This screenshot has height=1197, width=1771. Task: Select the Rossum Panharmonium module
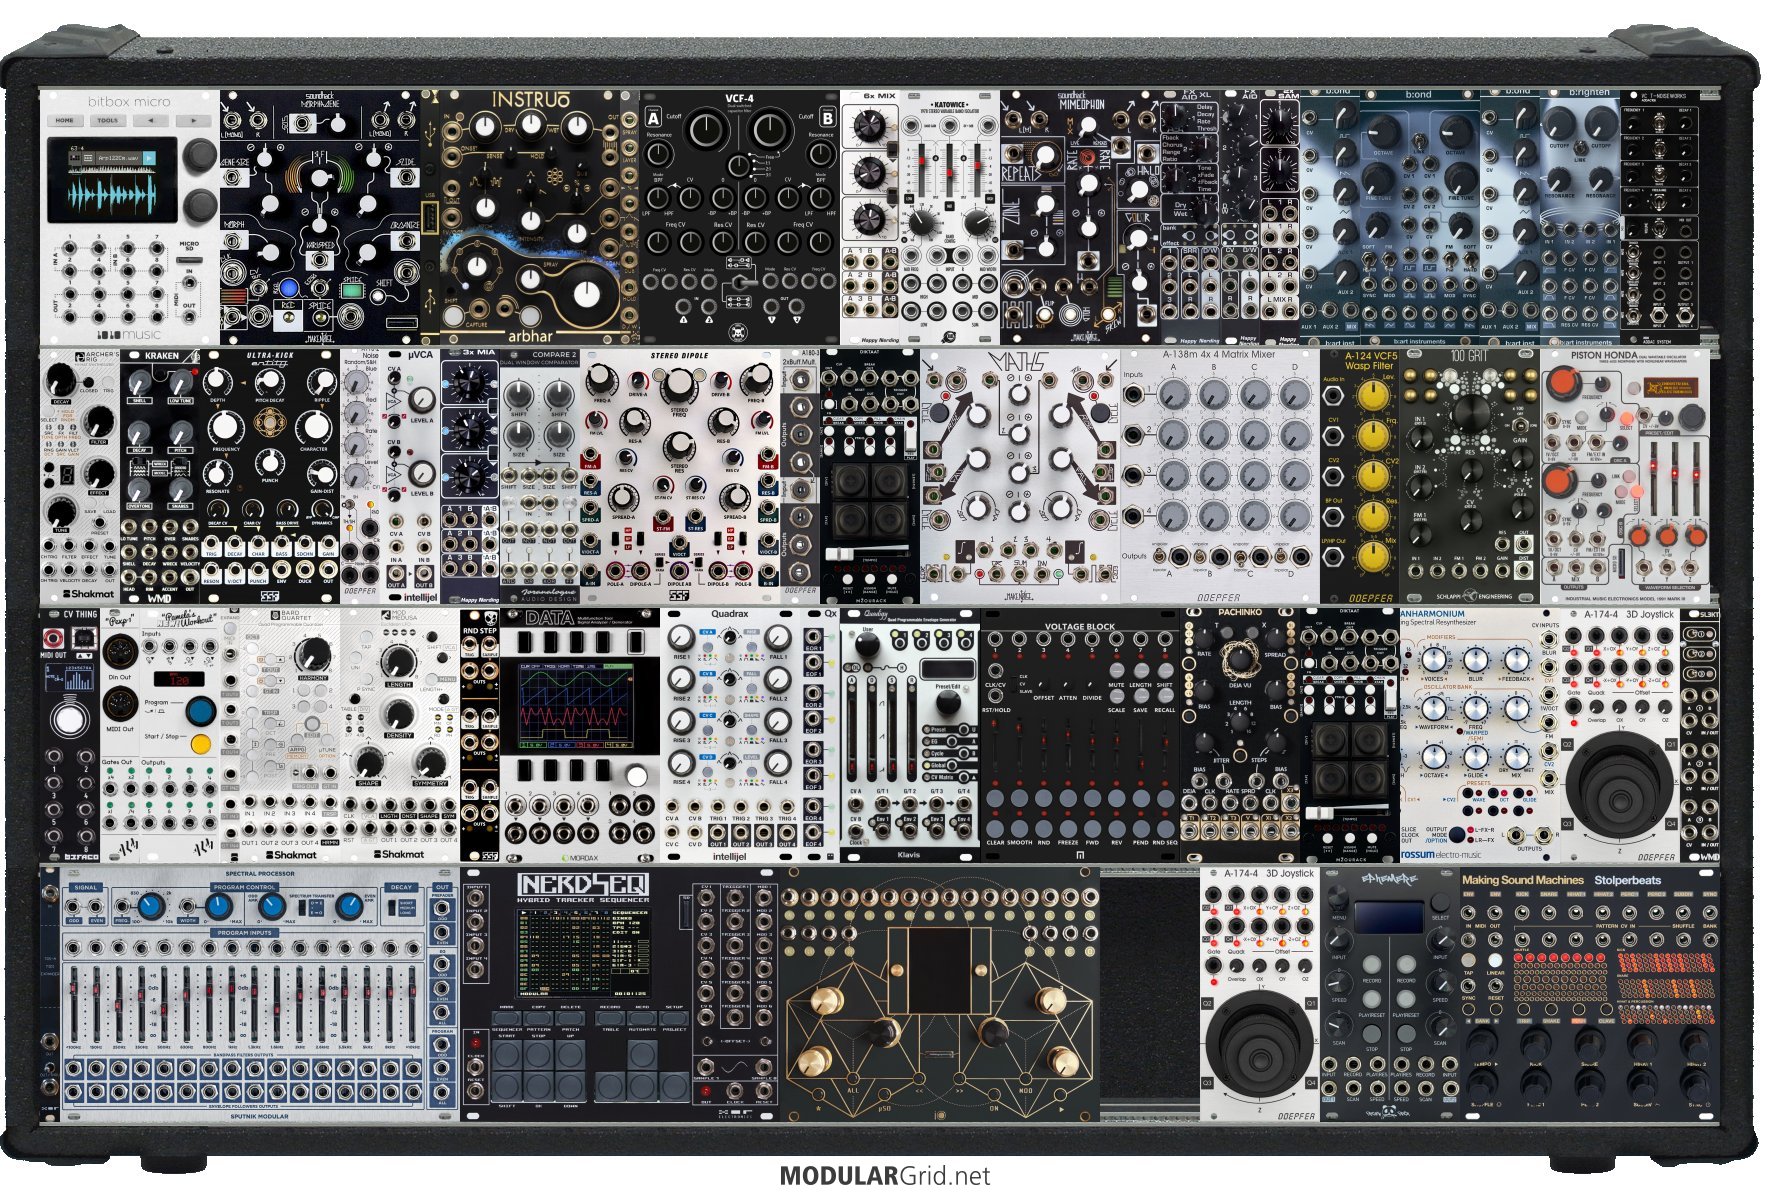[x=1480, y=736]
